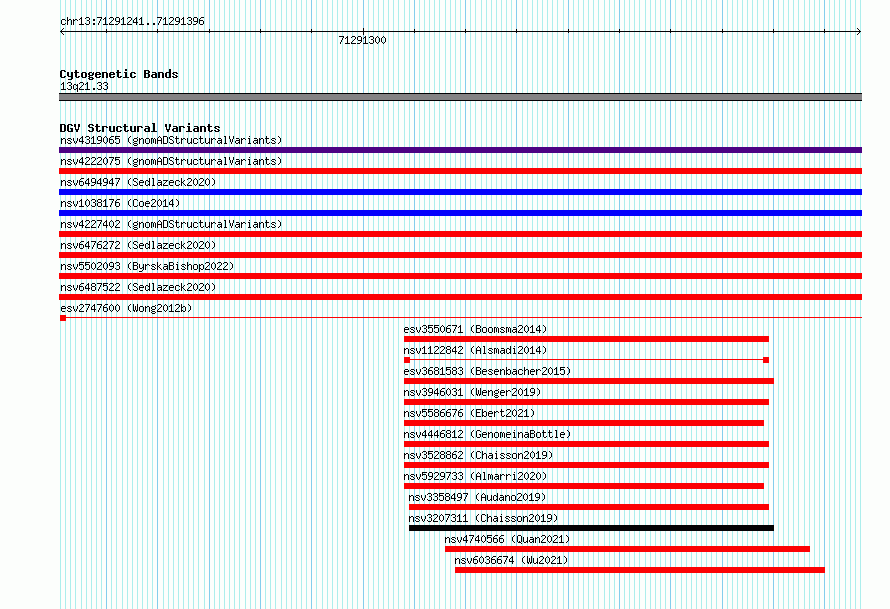890x609 pixels.
Task: Click the ruler's right arrow end
Action: (x=859, y=32)
